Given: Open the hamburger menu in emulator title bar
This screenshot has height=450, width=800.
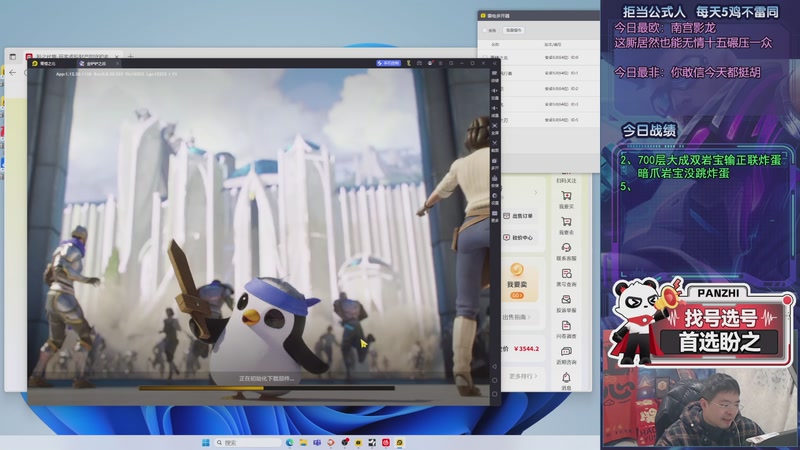Looking at the screenshot, I should pos(440,63).
